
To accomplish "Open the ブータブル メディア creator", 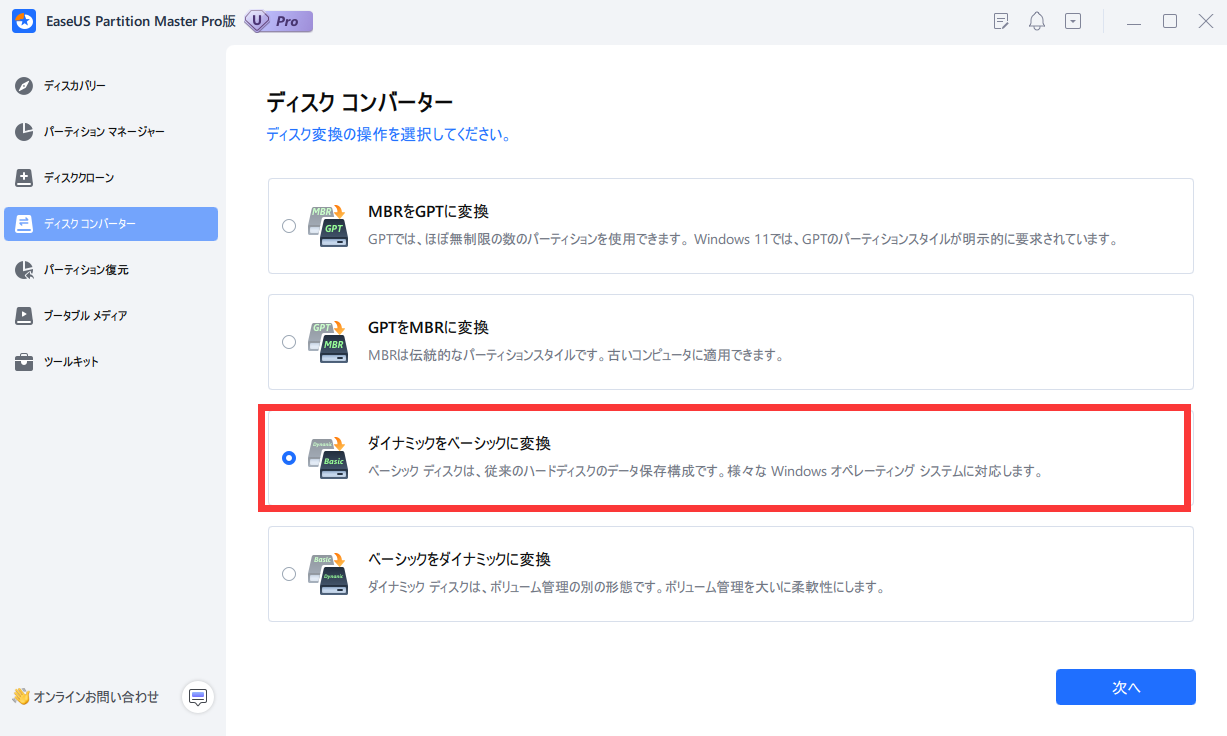I will click(22, 315).
